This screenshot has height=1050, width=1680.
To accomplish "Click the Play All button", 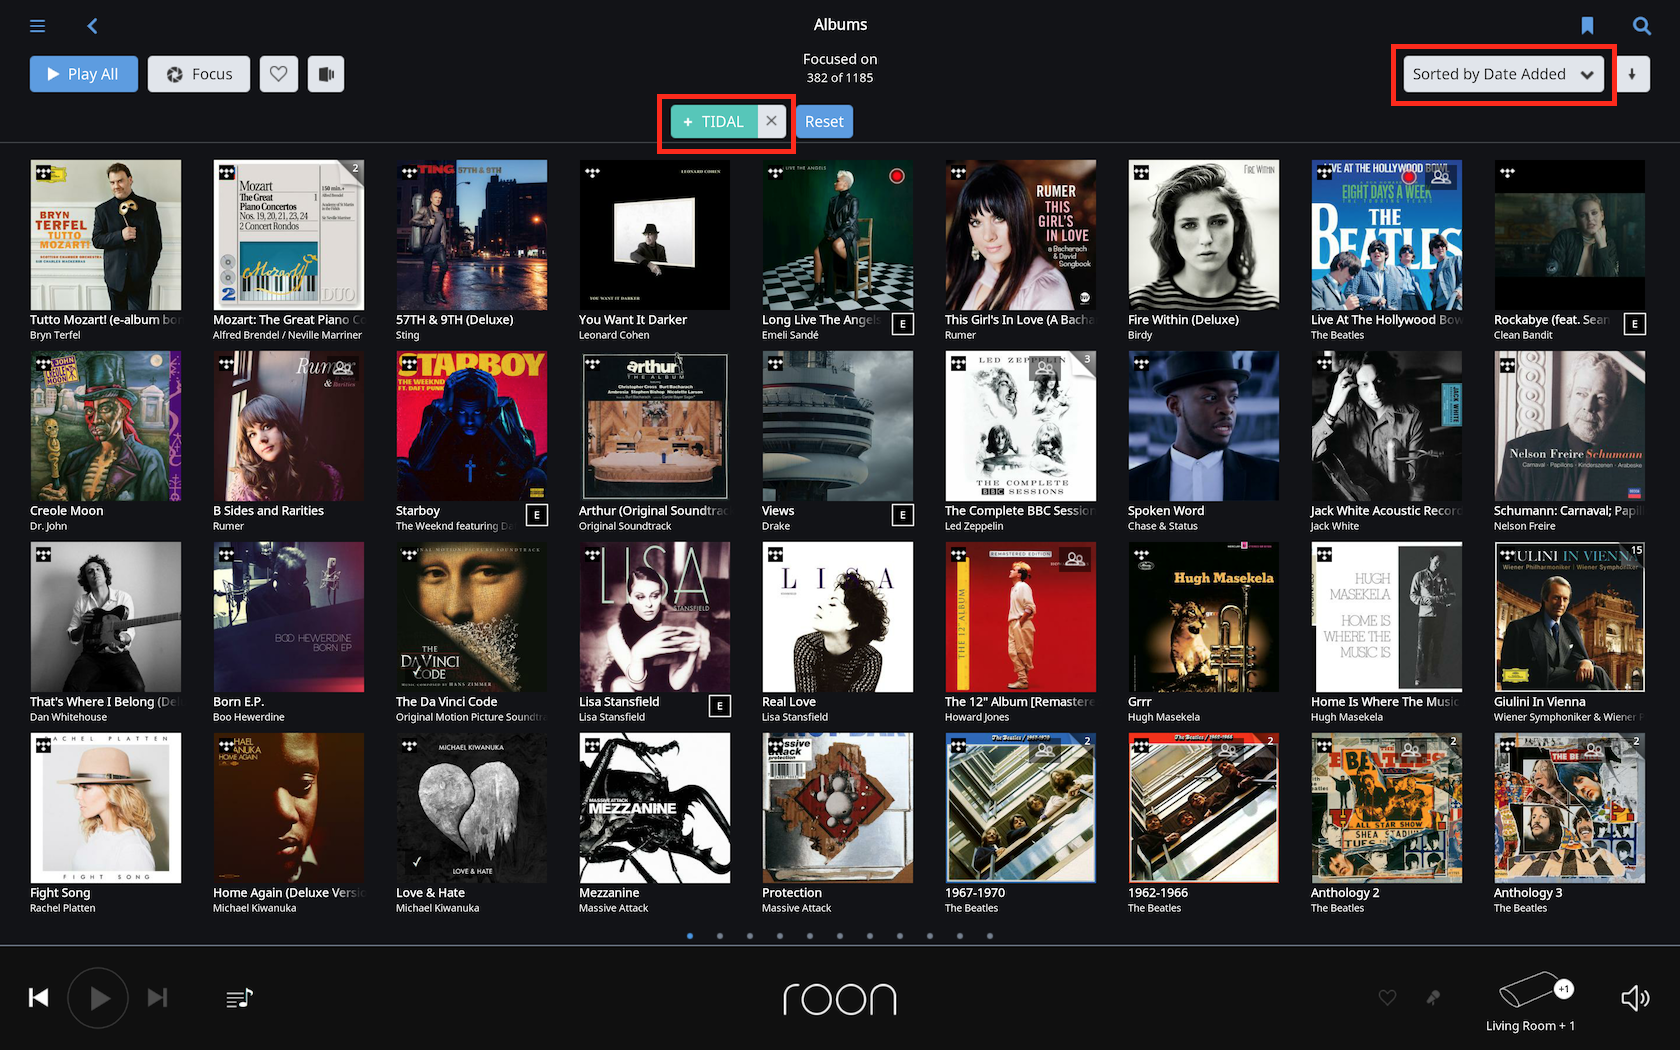I will tap(84, 74).
